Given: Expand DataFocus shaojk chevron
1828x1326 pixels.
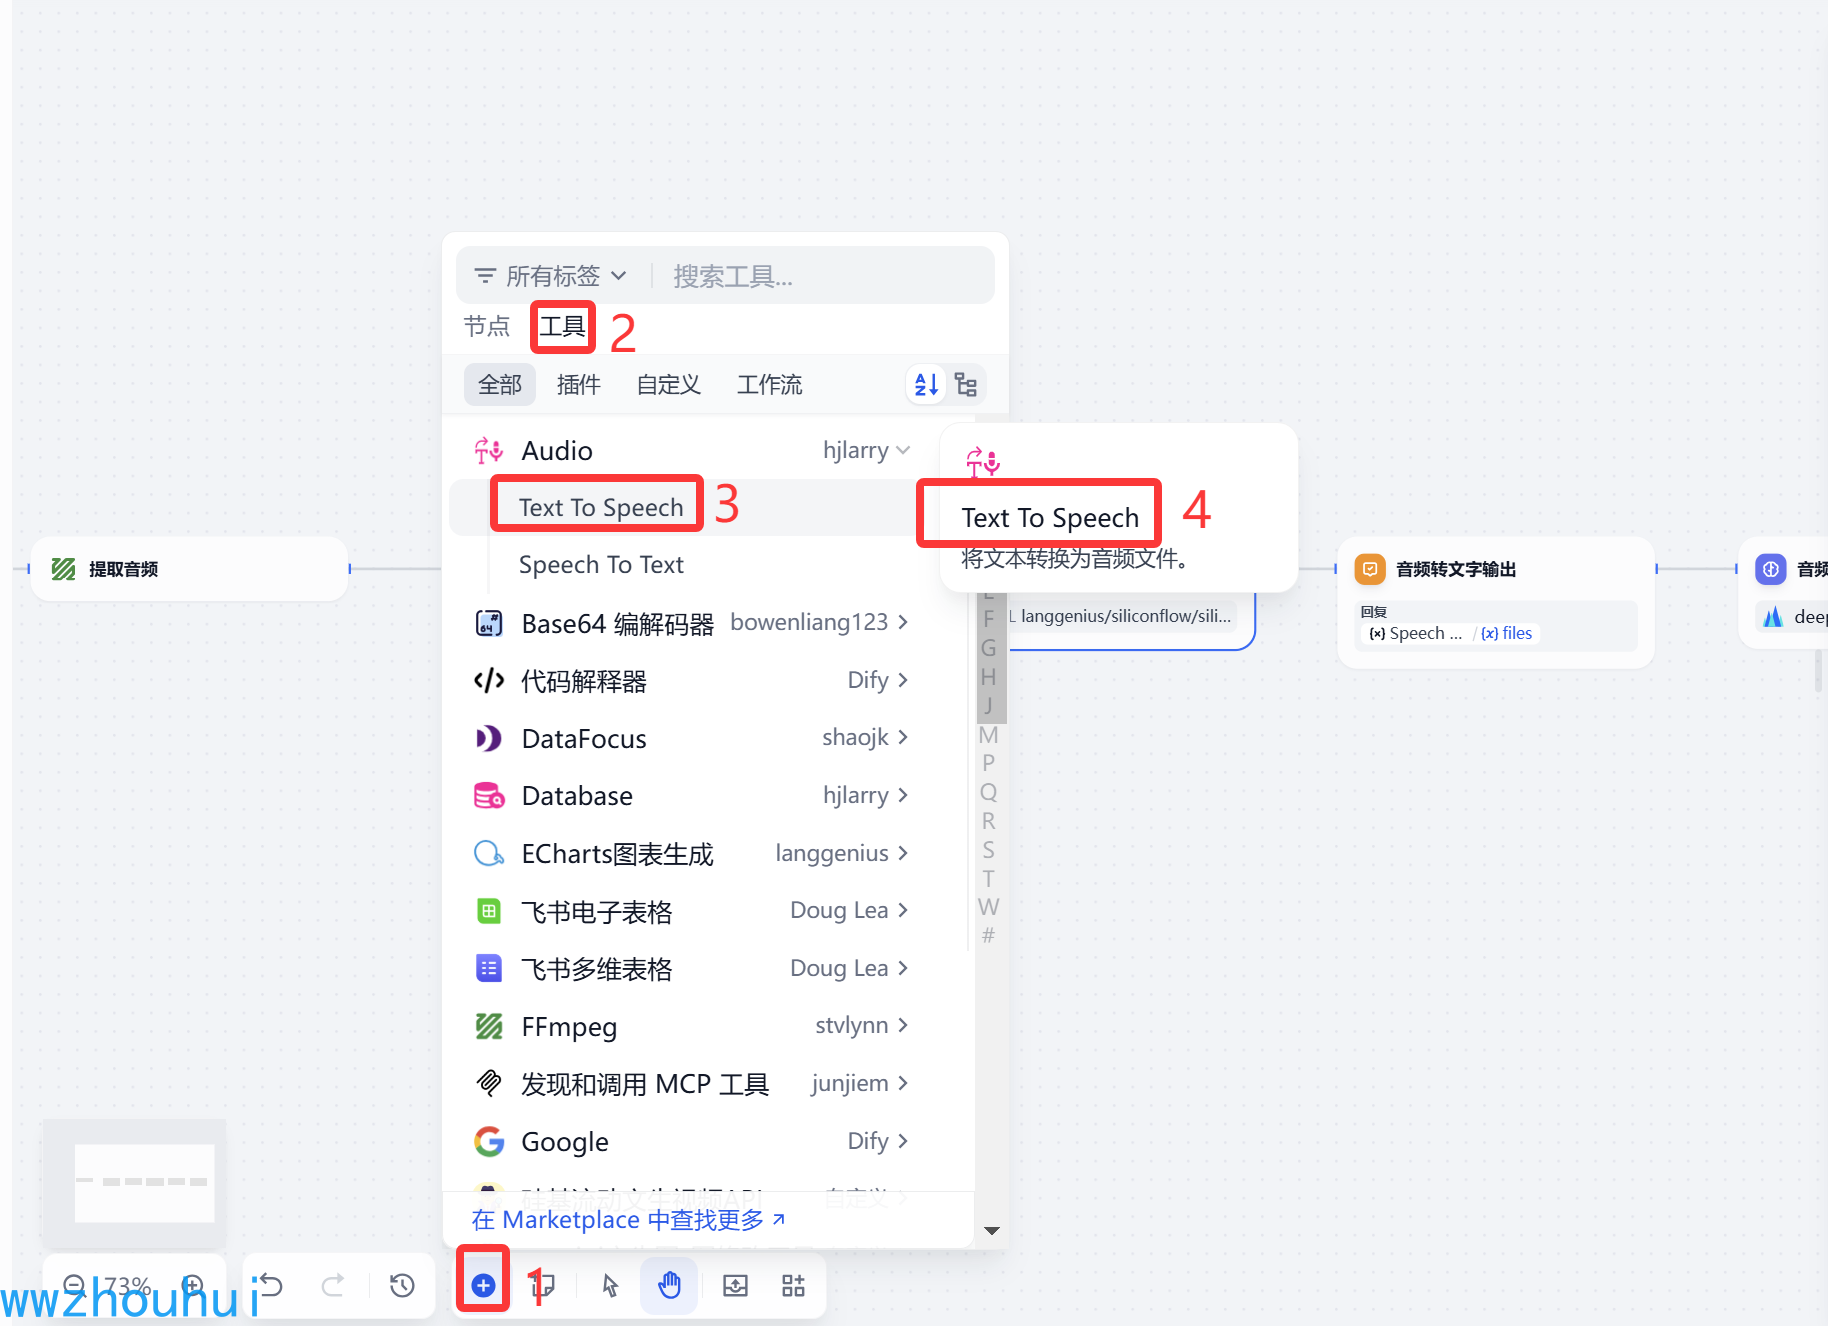Looking at the screenshot, I should pos(903,737).
